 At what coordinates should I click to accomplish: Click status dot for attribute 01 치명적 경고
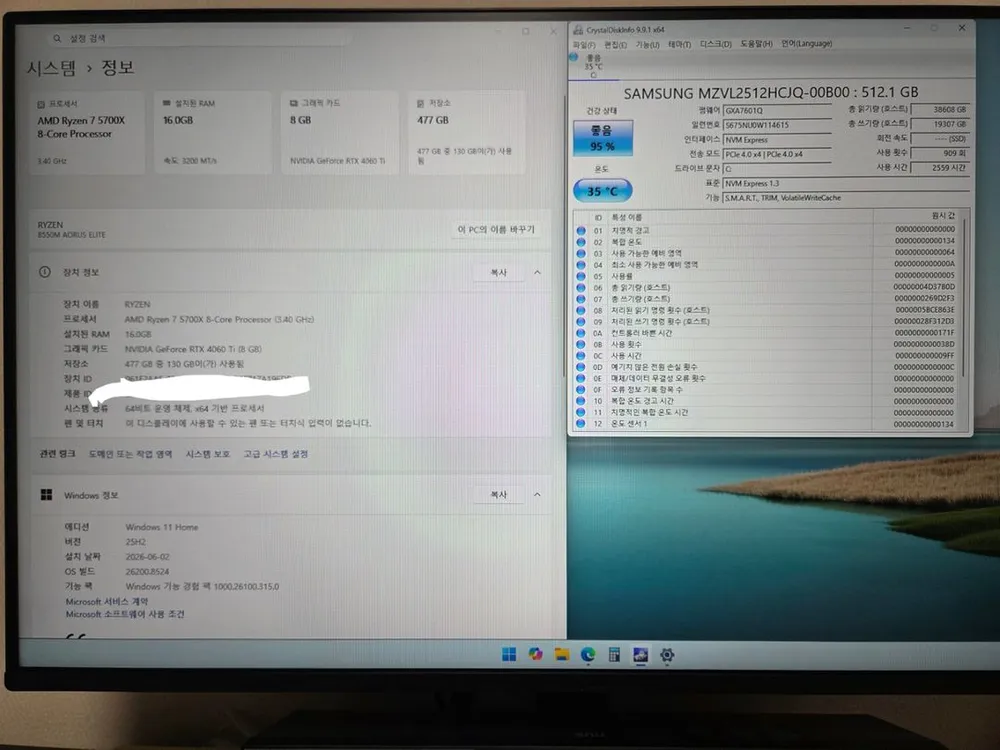pyautogui.click(x=581, y=230)
